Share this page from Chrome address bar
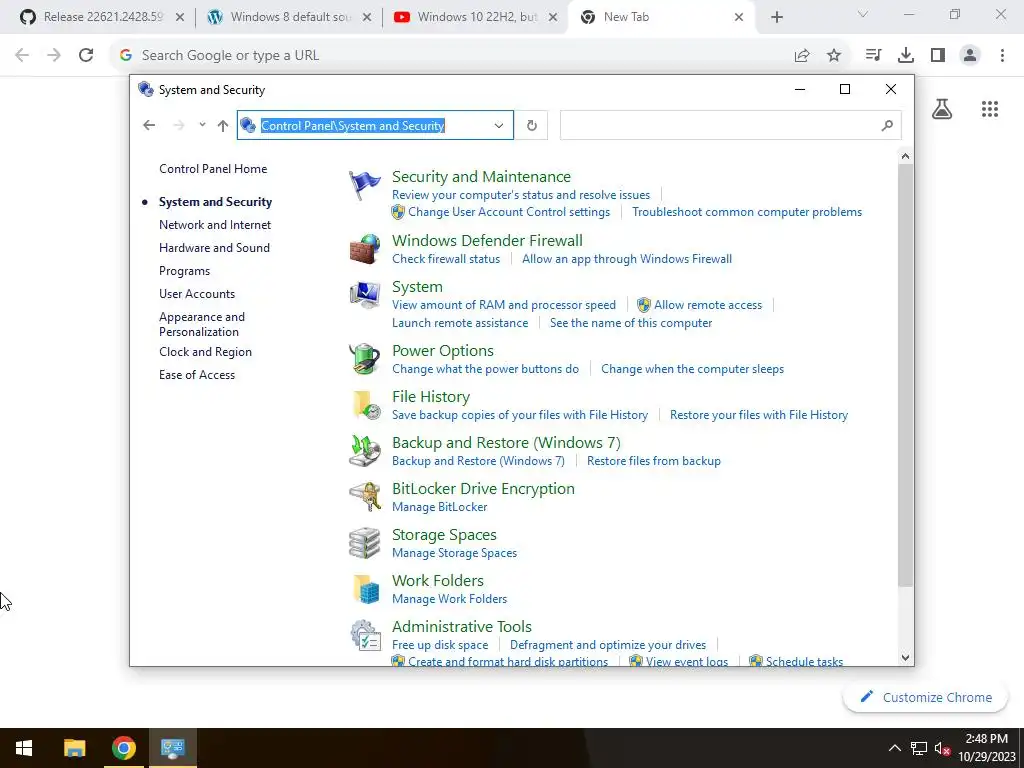This screenshot has width=1024, height=768. click(x=802, y=56)
